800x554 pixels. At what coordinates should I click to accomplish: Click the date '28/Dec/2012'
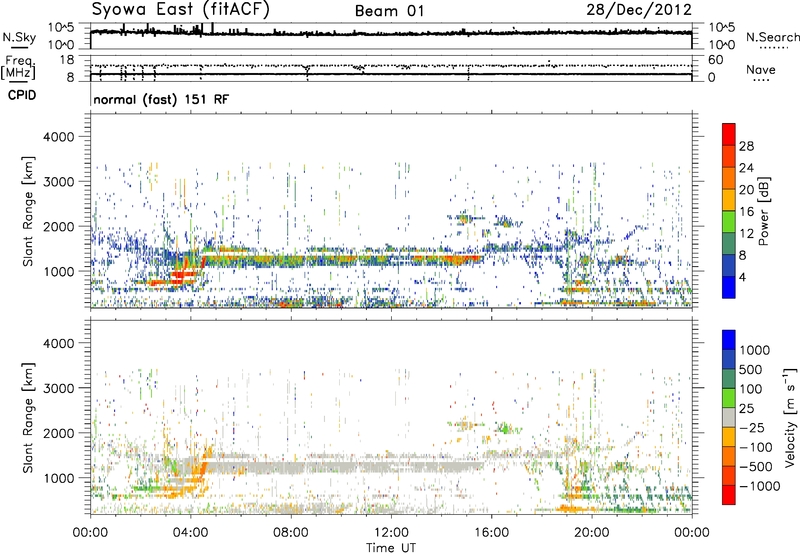[x=639, y=10]
